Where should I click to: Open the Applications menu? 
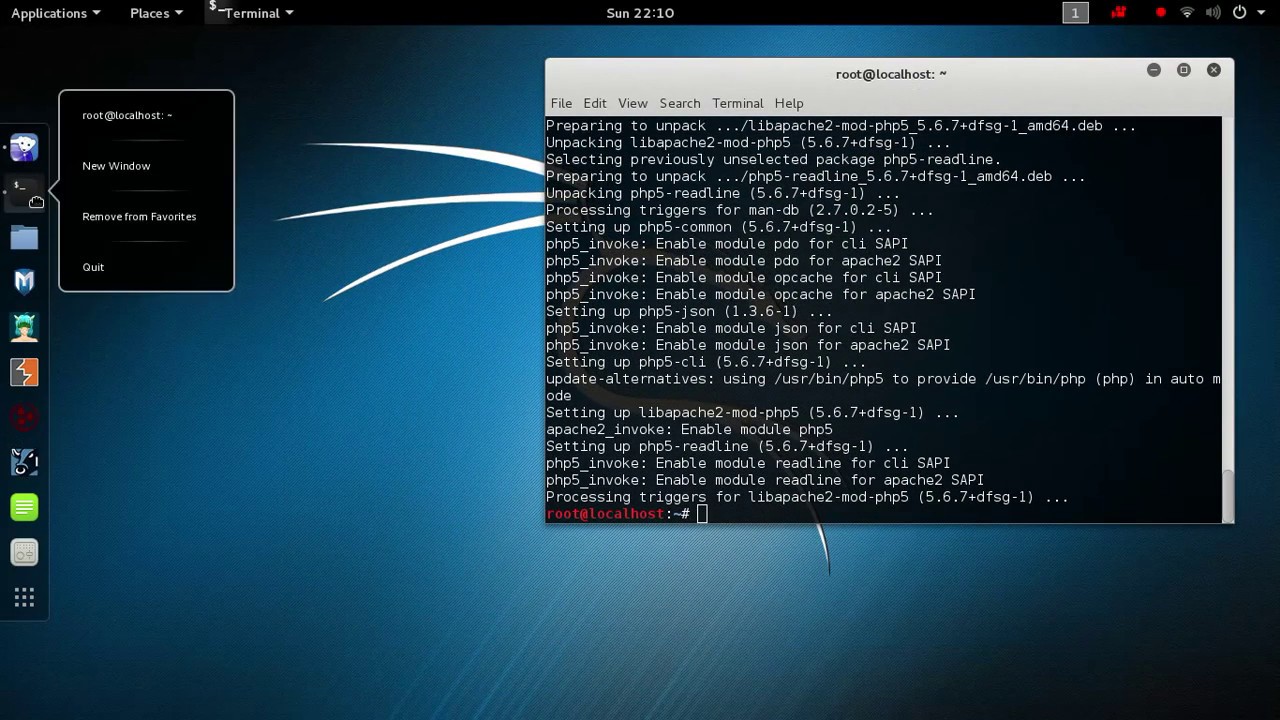click(x=55, y=13)
